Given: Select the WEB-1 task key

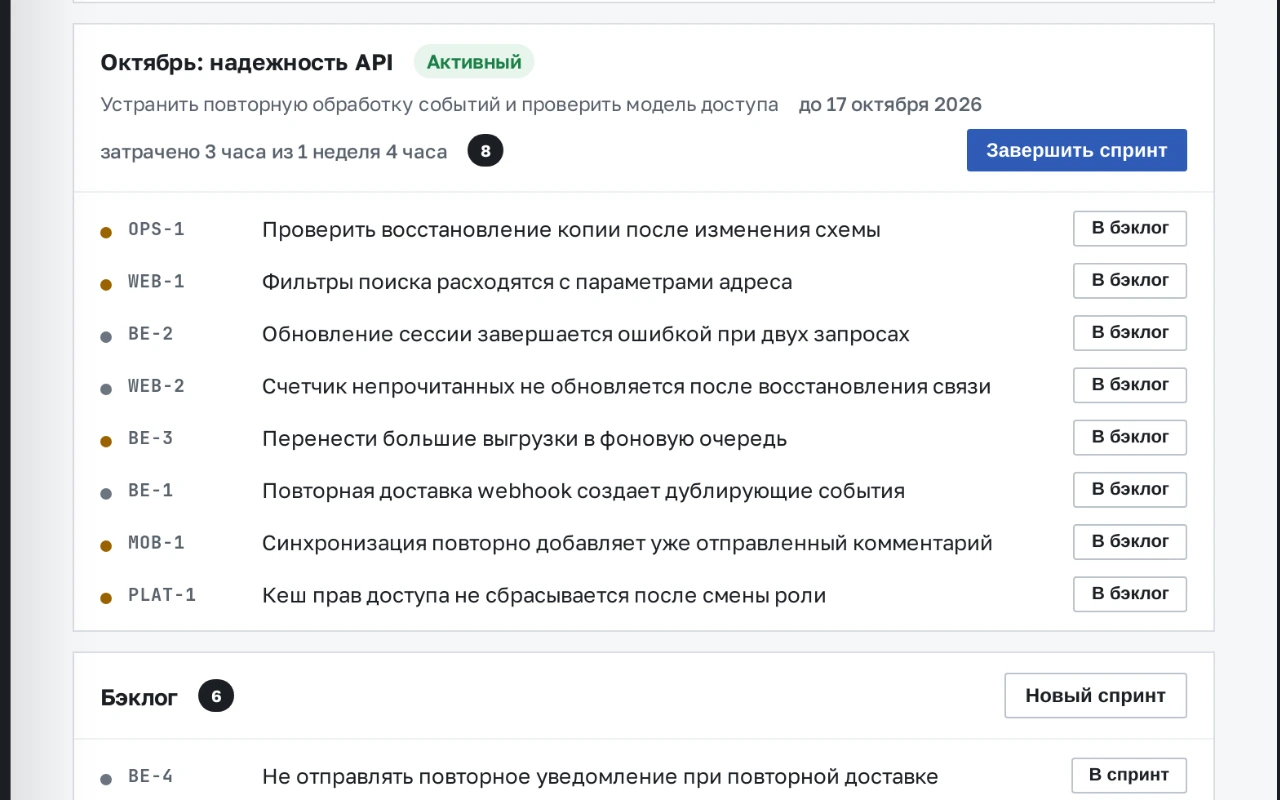Looking at the screenshot, I should pos(157,281).
